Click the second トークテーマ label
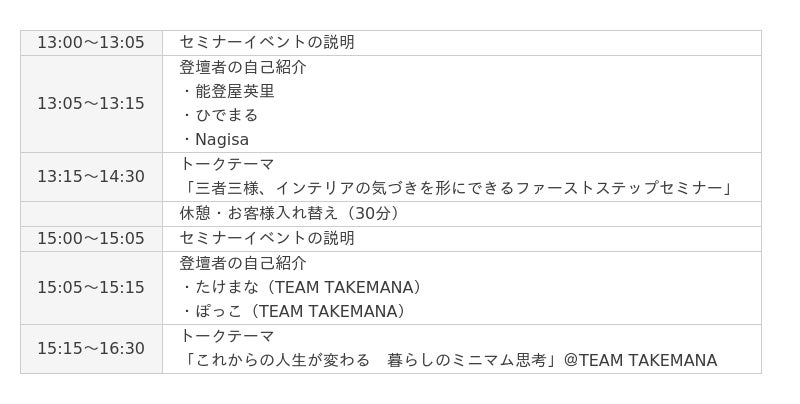Screen dimensions: 800x404 click(227, 336)
